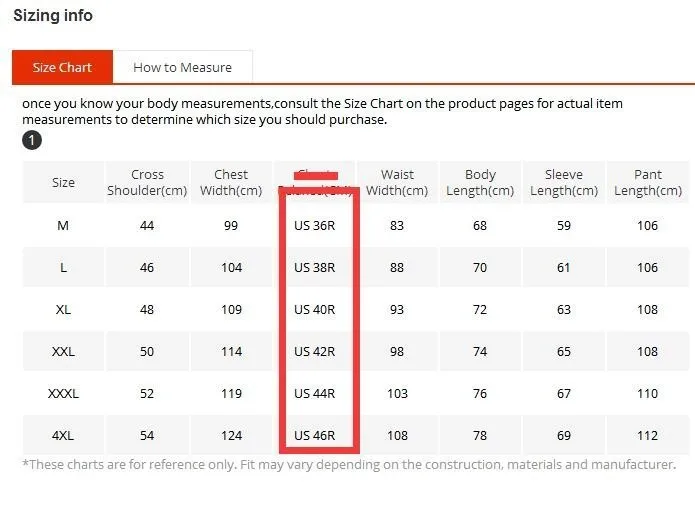Select the Waist Width(cm) column header
The height and width of the screenshot is (520, 695).
(397, 183)
